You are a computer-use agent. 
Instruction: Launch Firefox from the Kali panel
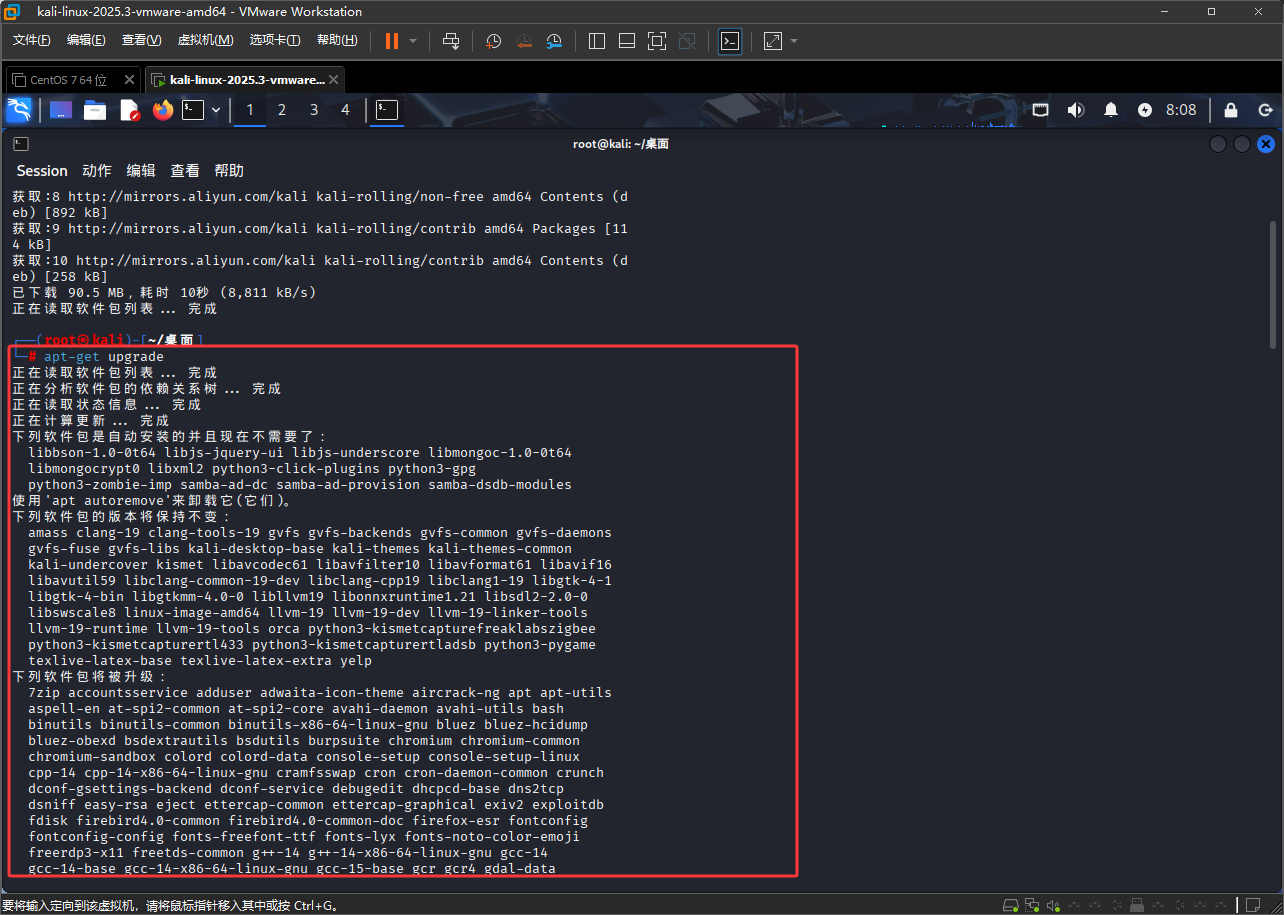tap(163, 110)
